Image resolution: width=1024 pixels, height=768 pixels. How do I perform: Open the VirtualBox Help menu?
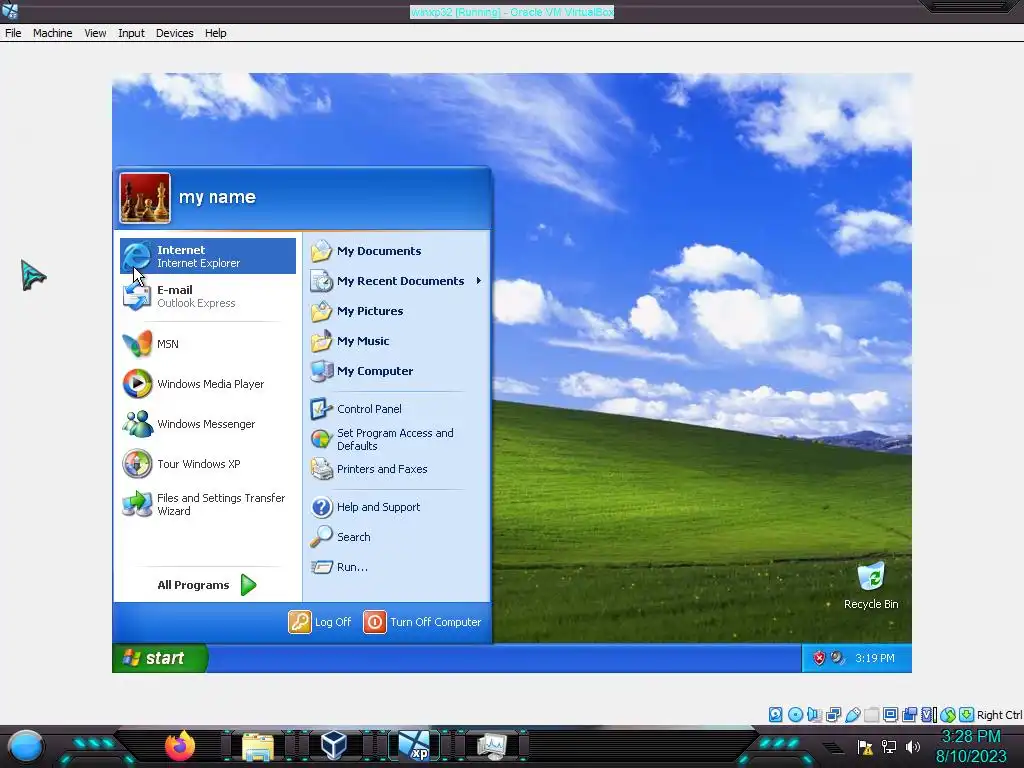pyautogui.click(x=216, y=33)
